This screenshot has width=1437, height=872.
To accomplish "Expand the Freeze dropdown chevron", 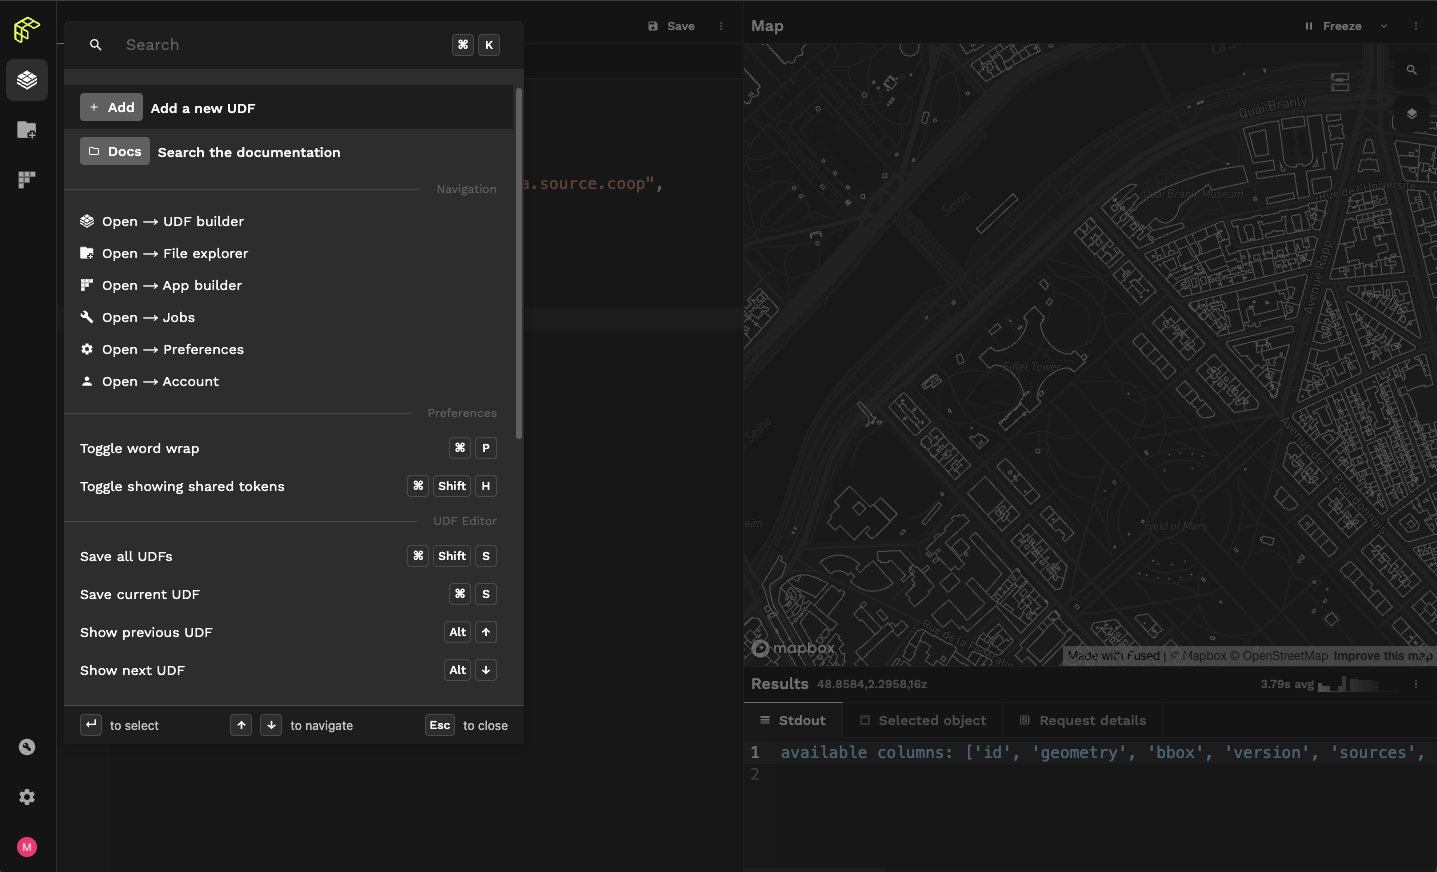I will 1384,26.
